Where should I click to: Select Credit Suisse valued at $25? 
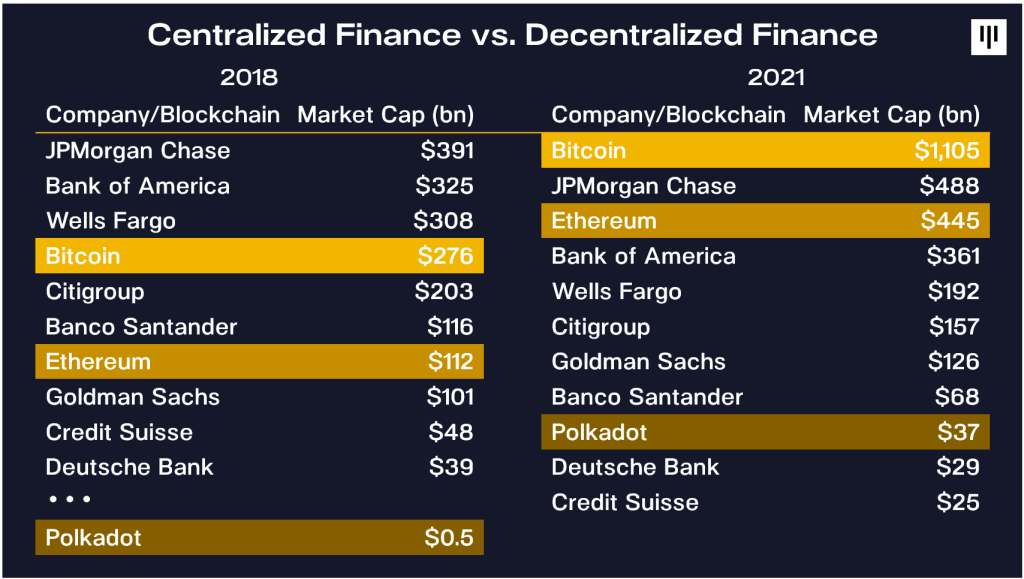coord(765,502)
